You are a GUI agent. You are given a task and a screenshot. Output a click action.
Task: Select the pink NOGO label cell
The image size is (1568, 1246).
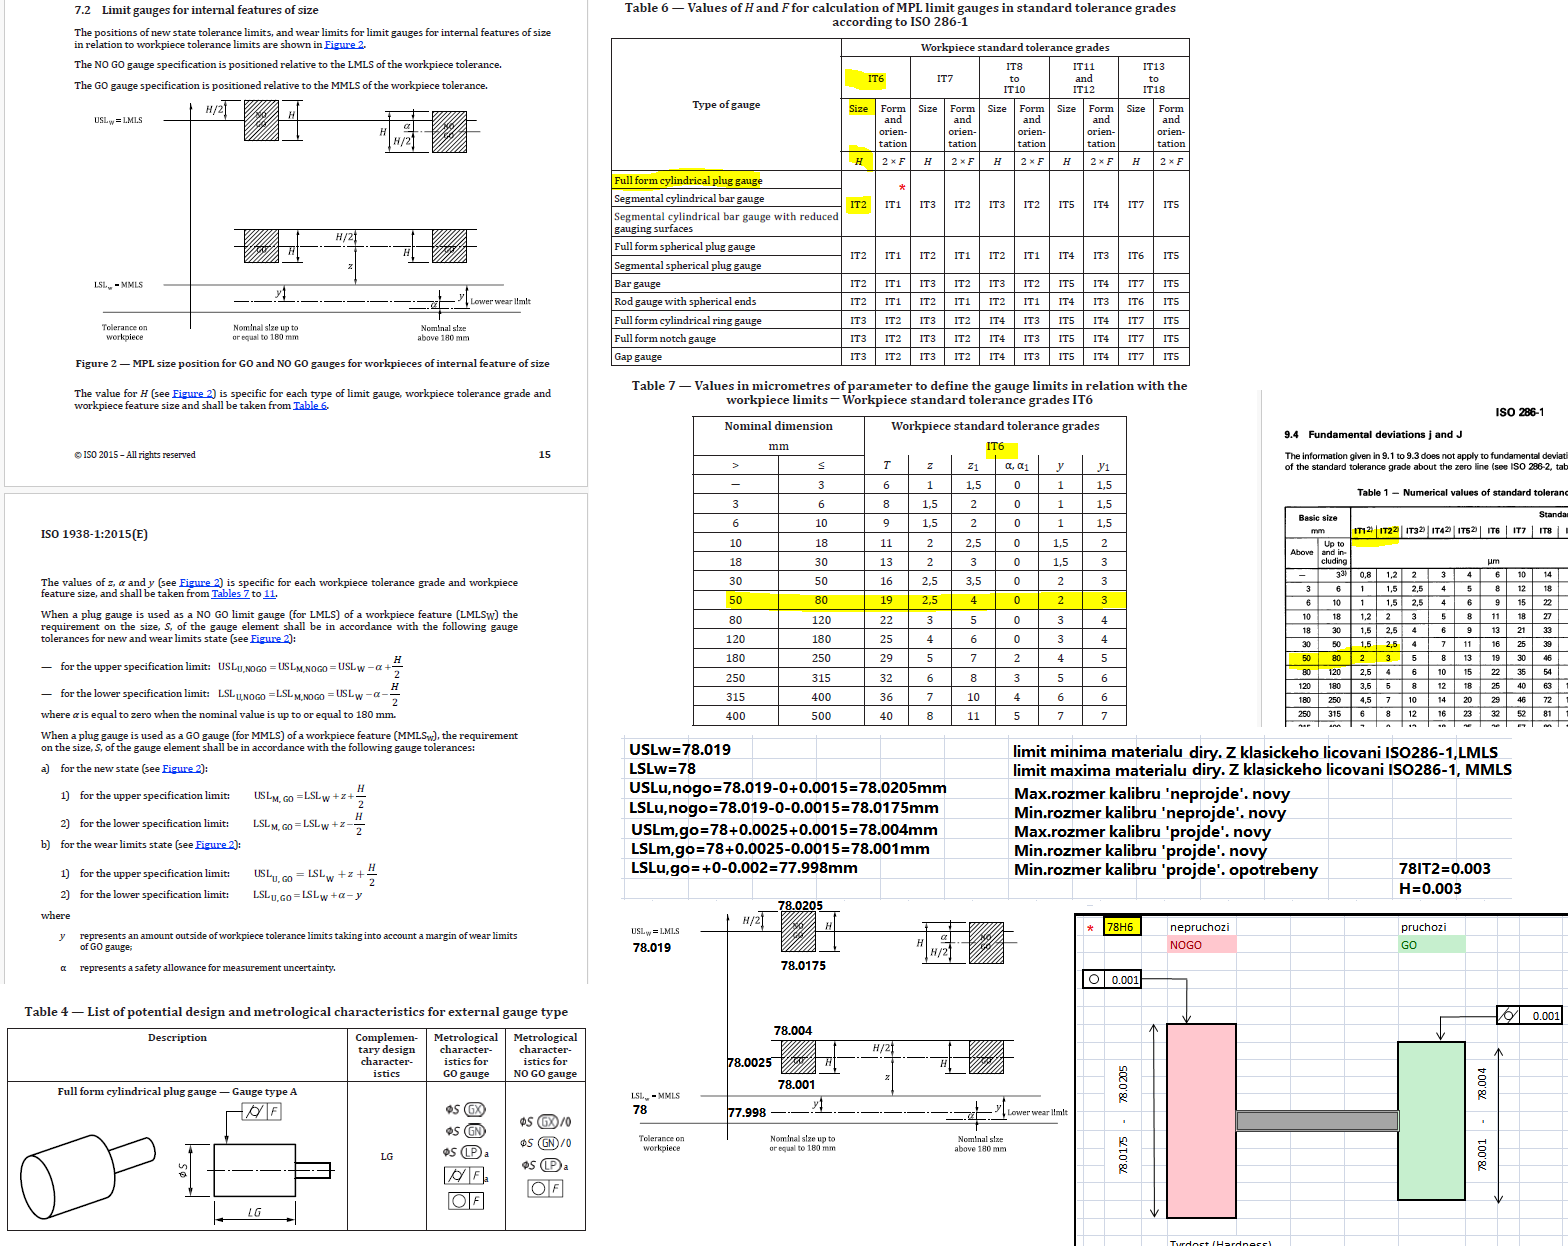coord(1202,945)
